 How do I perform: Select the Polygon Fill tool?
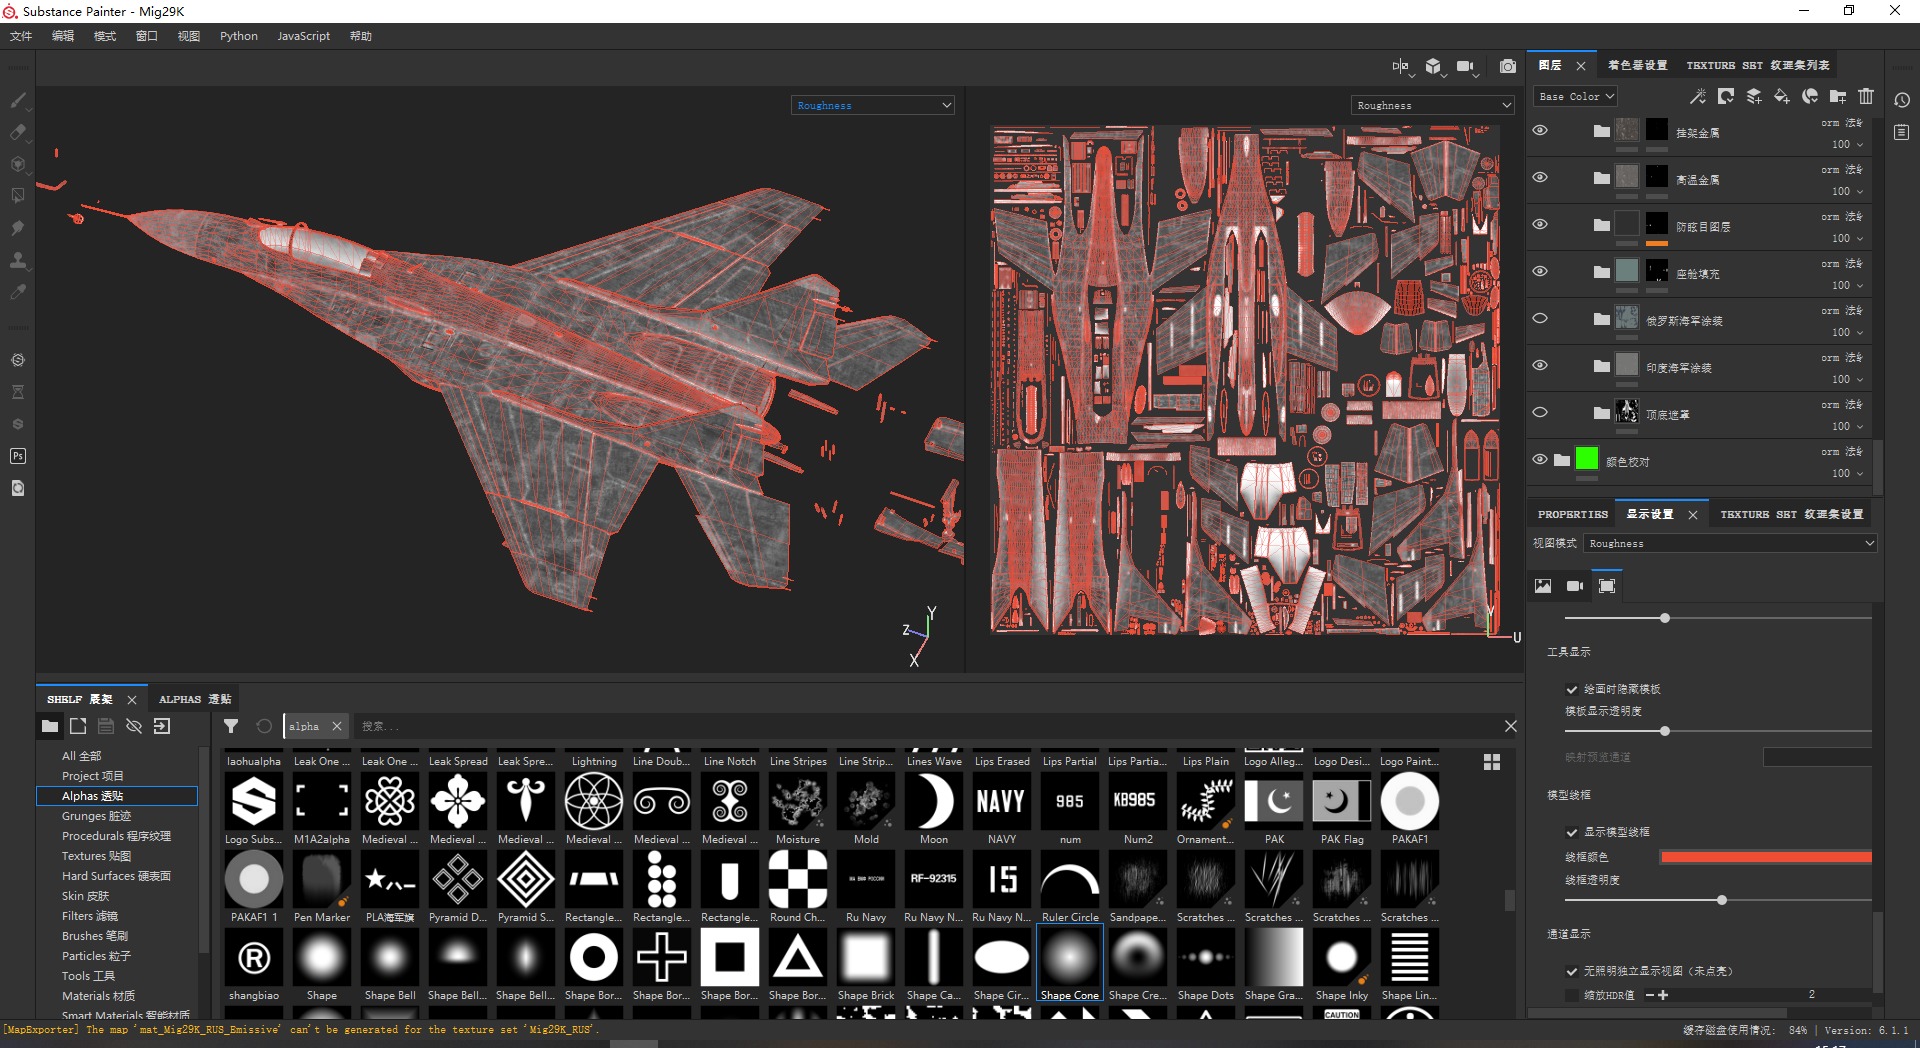pyautogui.click(x=17, y=196)
